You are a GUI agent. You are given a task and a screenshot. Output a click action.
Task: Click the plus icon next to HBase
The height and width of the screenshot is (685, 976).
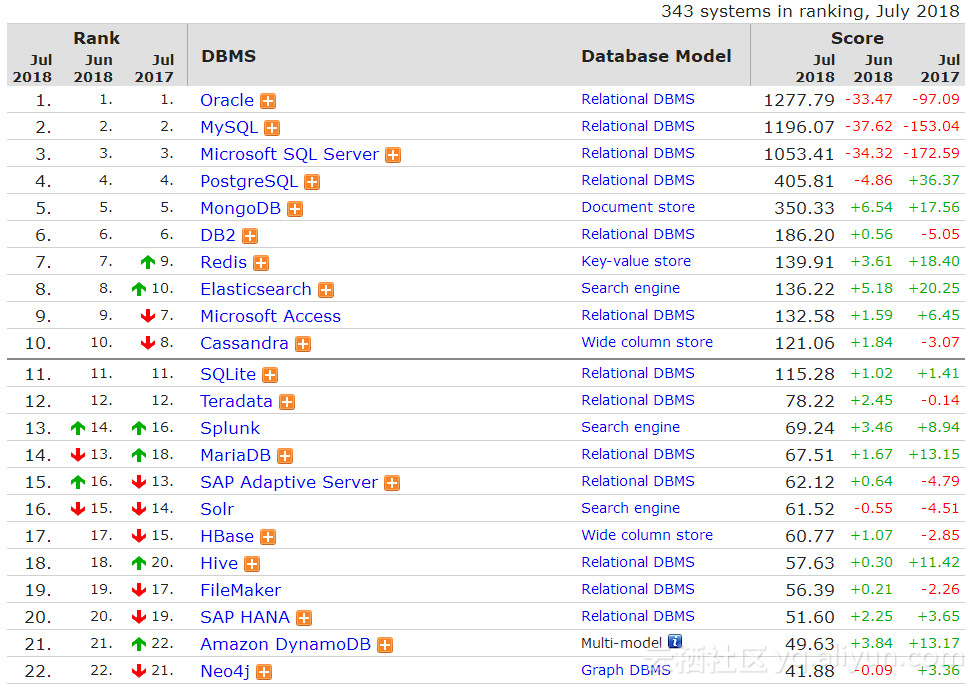(x=268, y=537)
